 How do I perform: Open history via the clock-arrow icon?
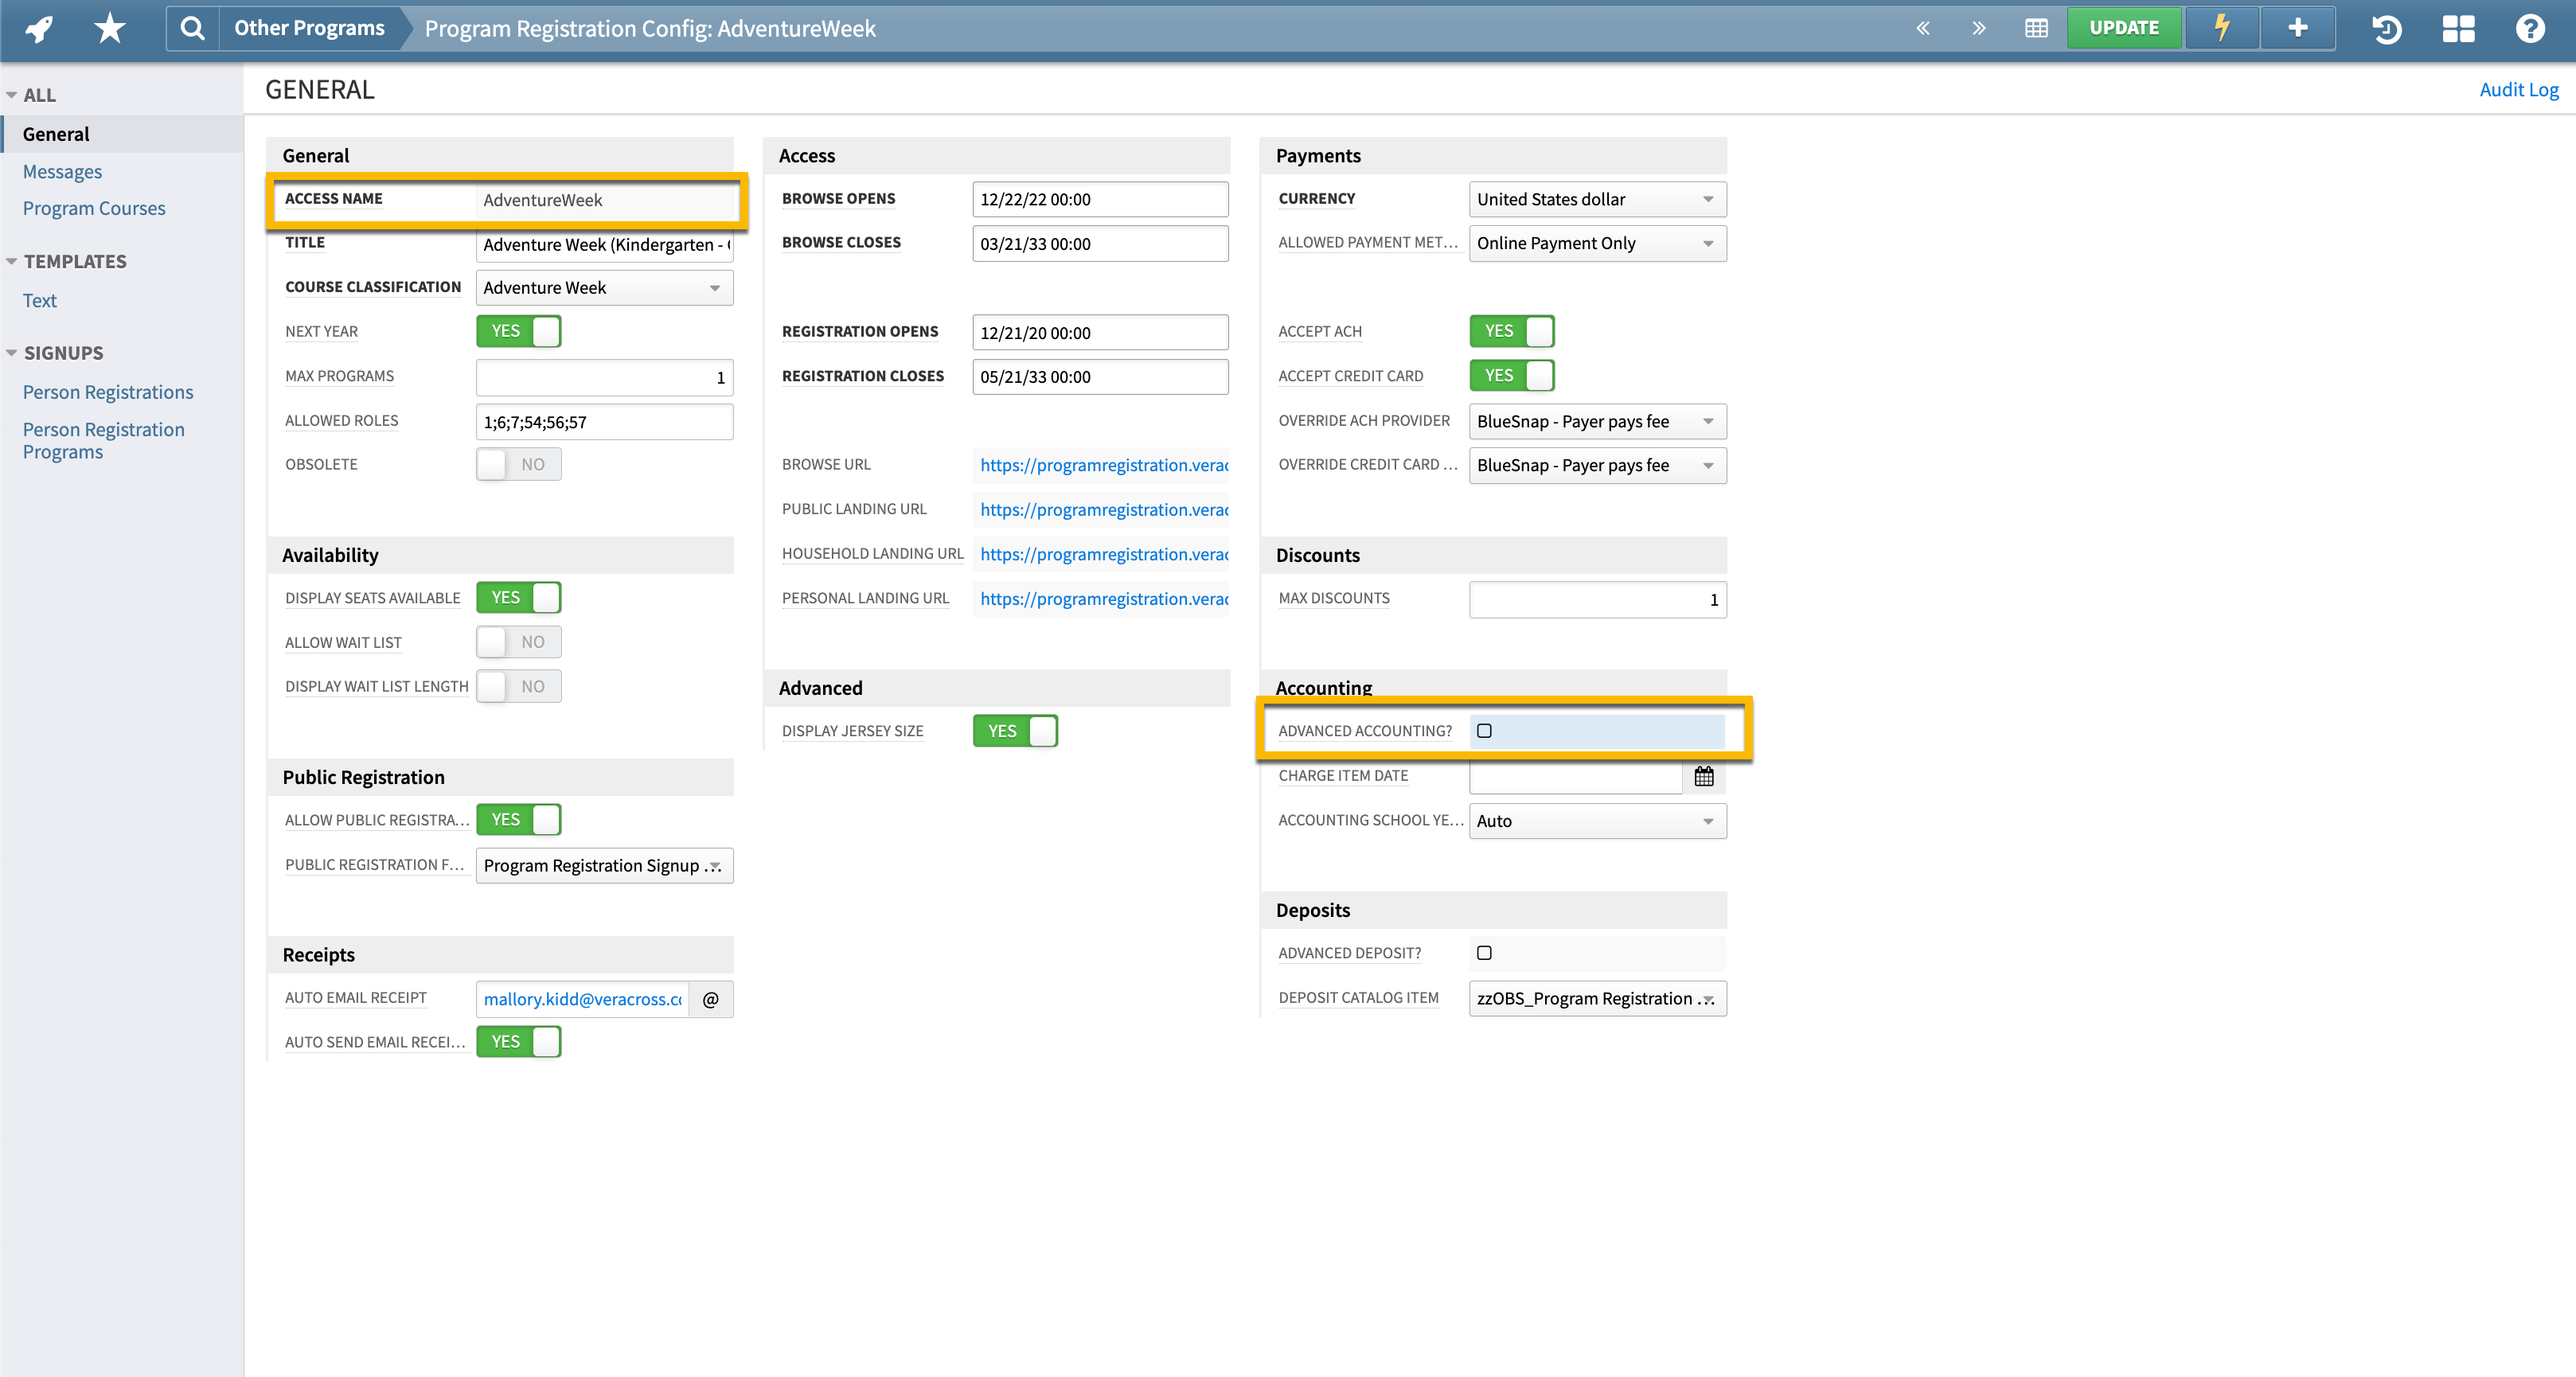pos(2387,29)
